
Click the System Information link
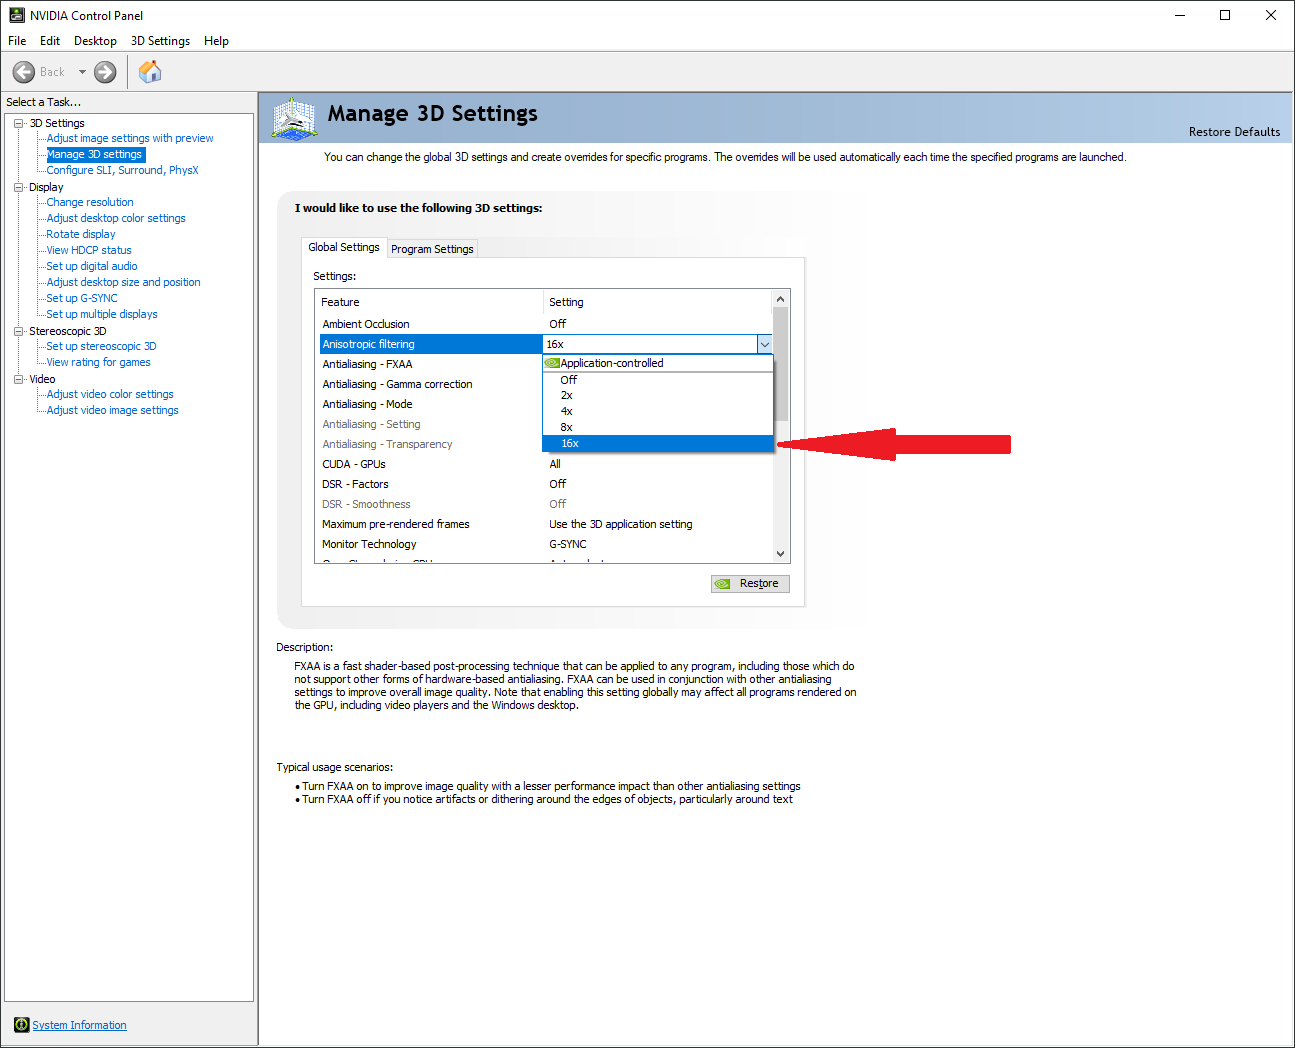click(79, 1025)
